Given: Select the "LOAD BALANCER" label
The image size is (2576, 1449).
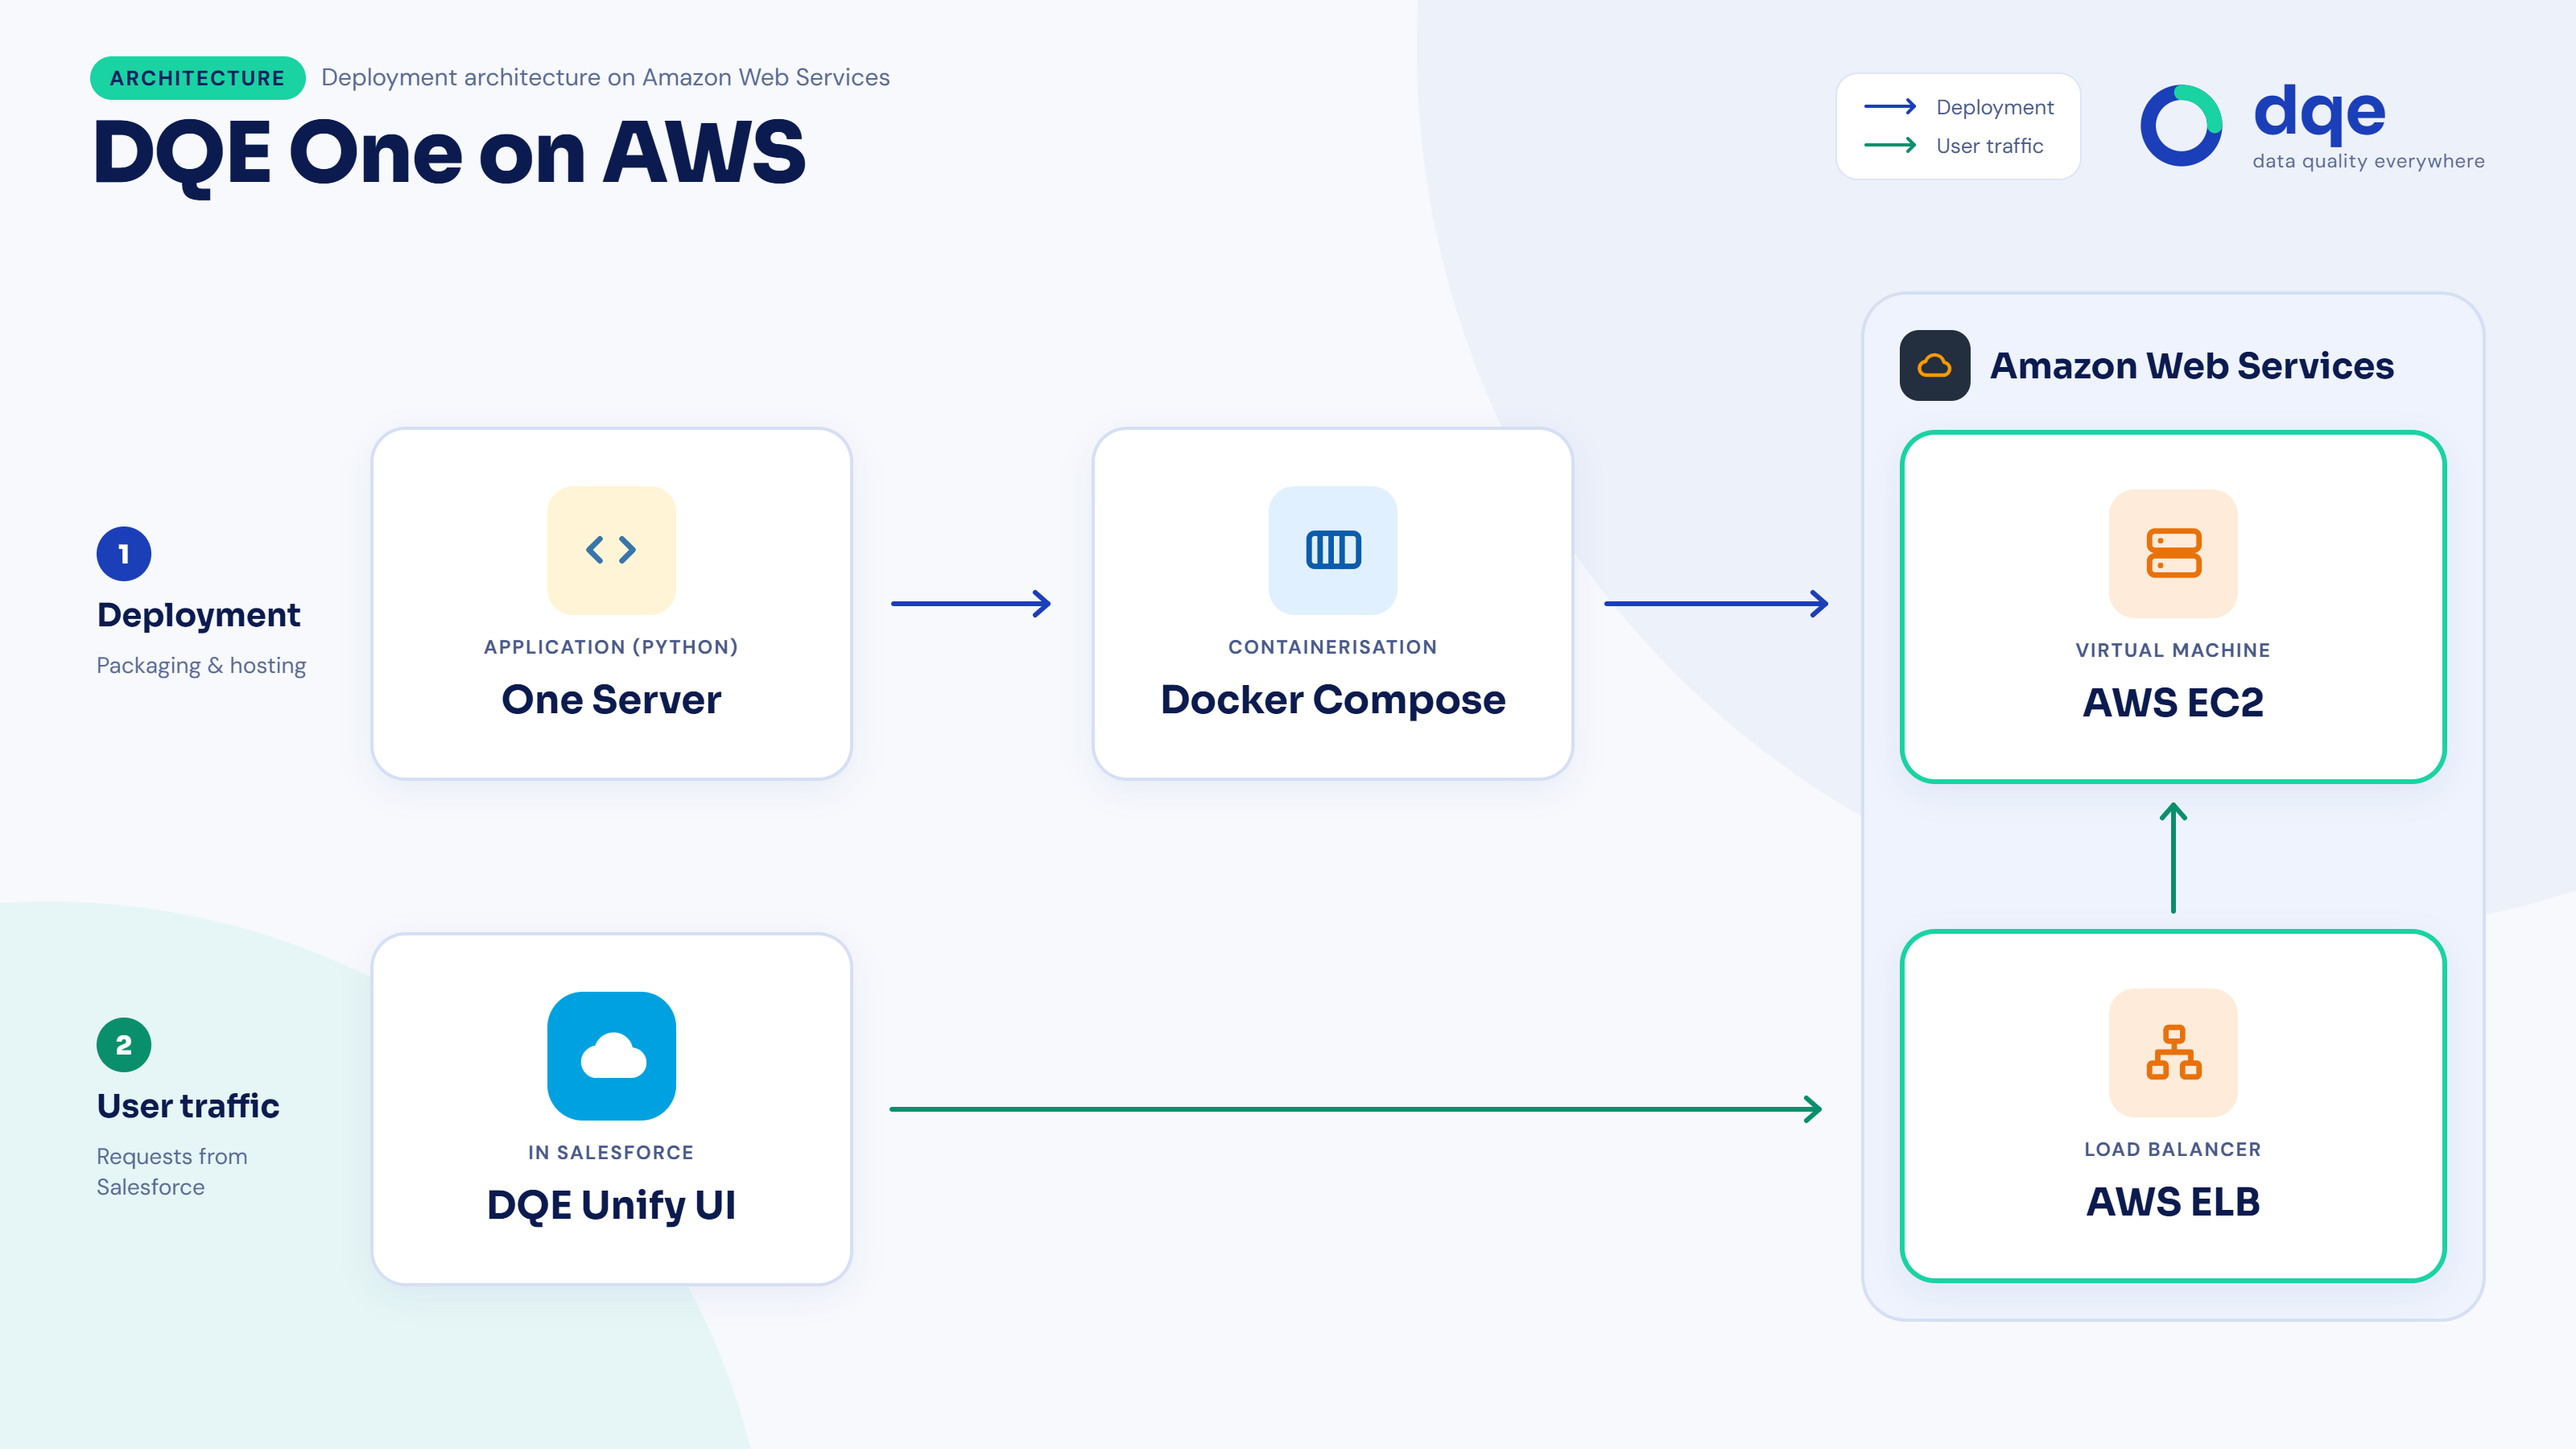Looking at the screenshot, I should coord(2173,1150).
